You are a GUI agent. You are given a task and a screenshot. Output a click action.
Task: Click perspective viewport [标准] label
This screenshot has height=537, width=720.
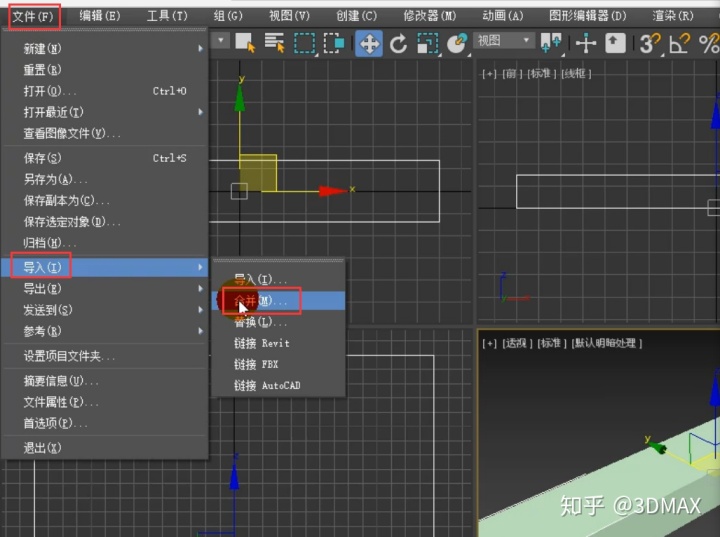pos(552,343)
